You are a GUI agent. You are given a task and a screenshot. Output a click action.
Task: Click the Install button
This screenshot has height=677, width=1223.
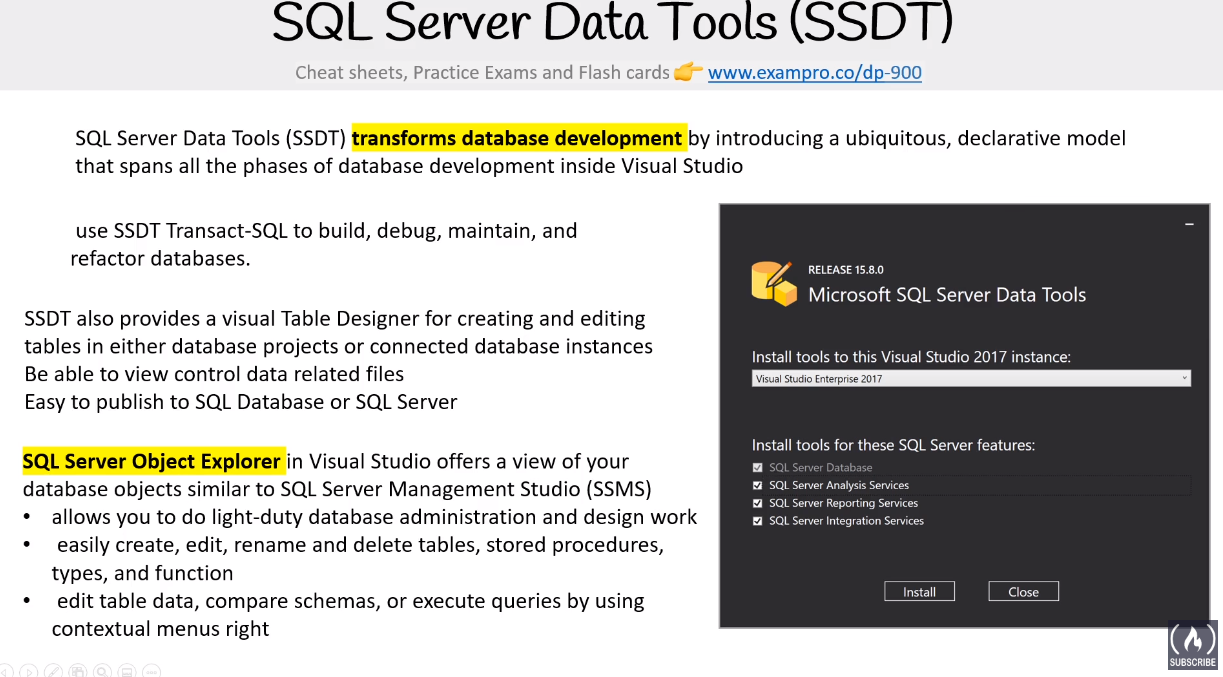[919, 592]
